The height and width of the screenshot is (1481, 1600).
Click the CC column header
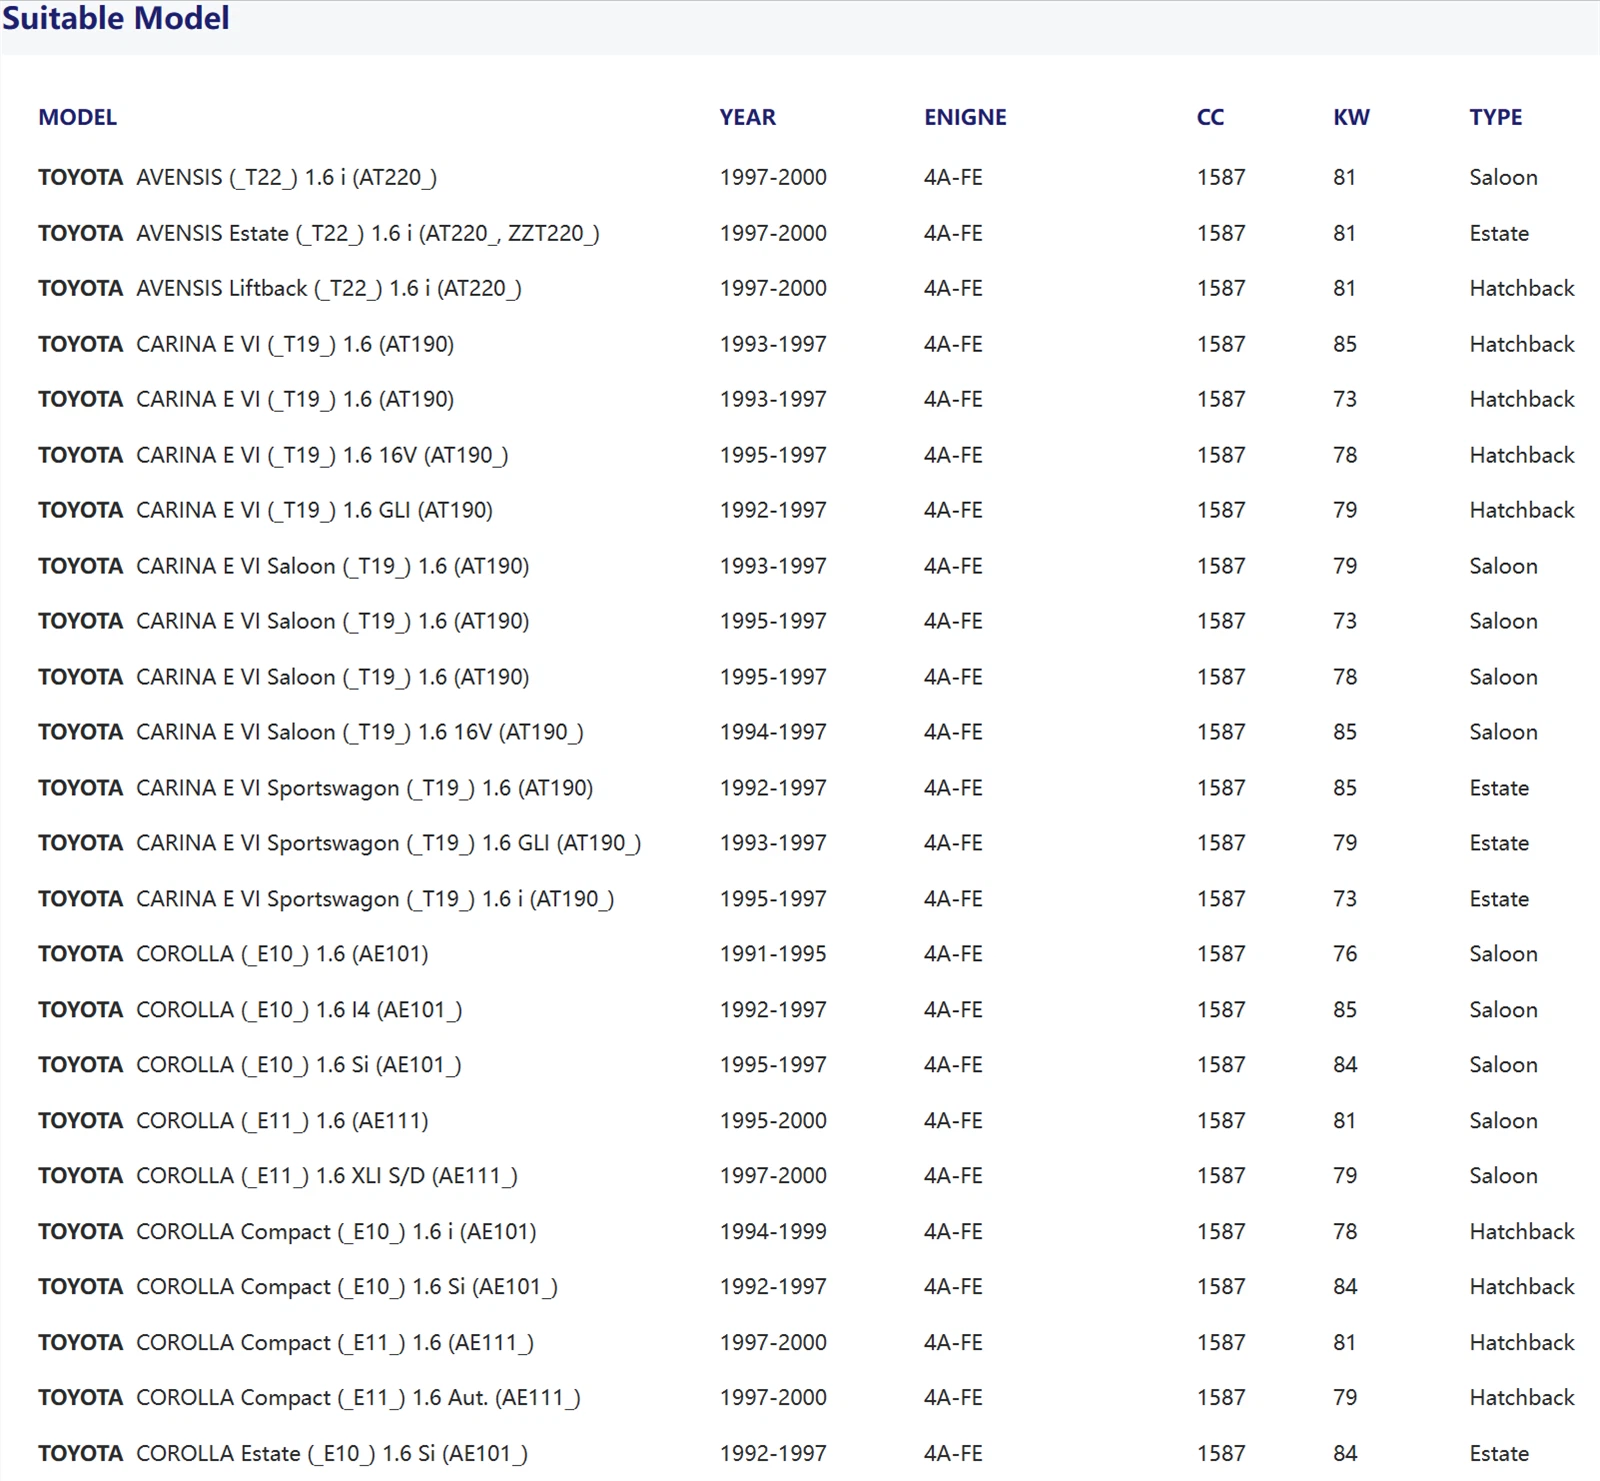[1210, 117]
